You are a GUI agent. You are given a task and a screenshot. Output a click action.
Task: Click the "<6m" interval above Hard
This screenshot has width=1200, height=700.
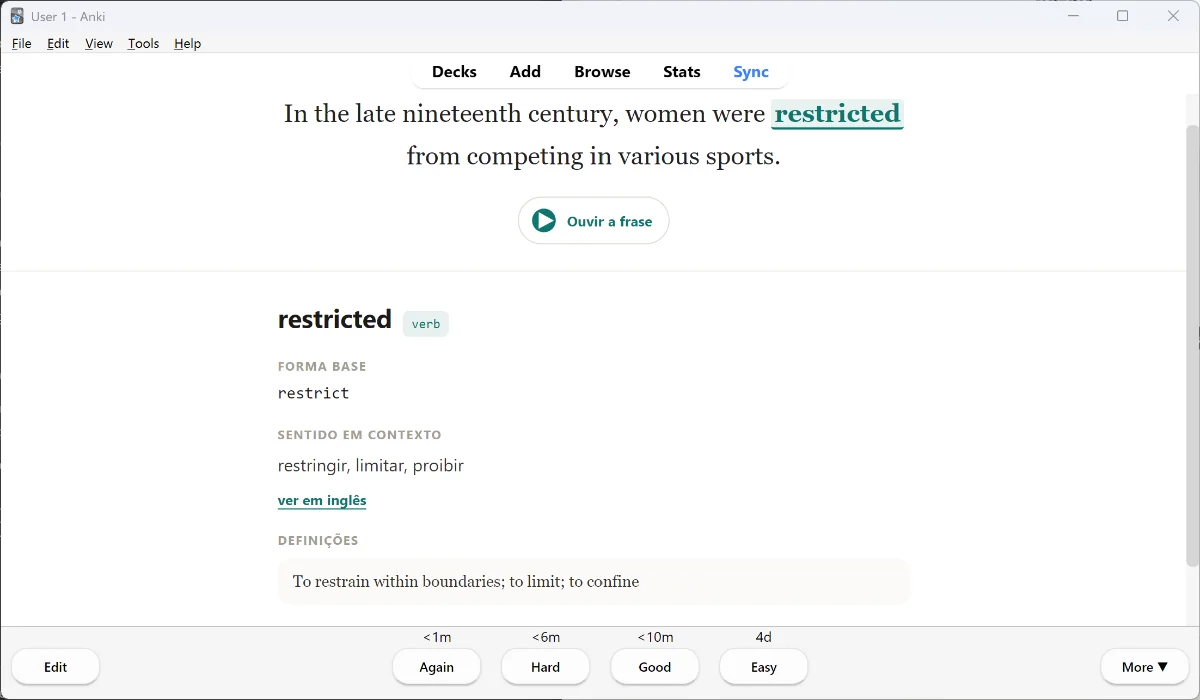point(546,637)
